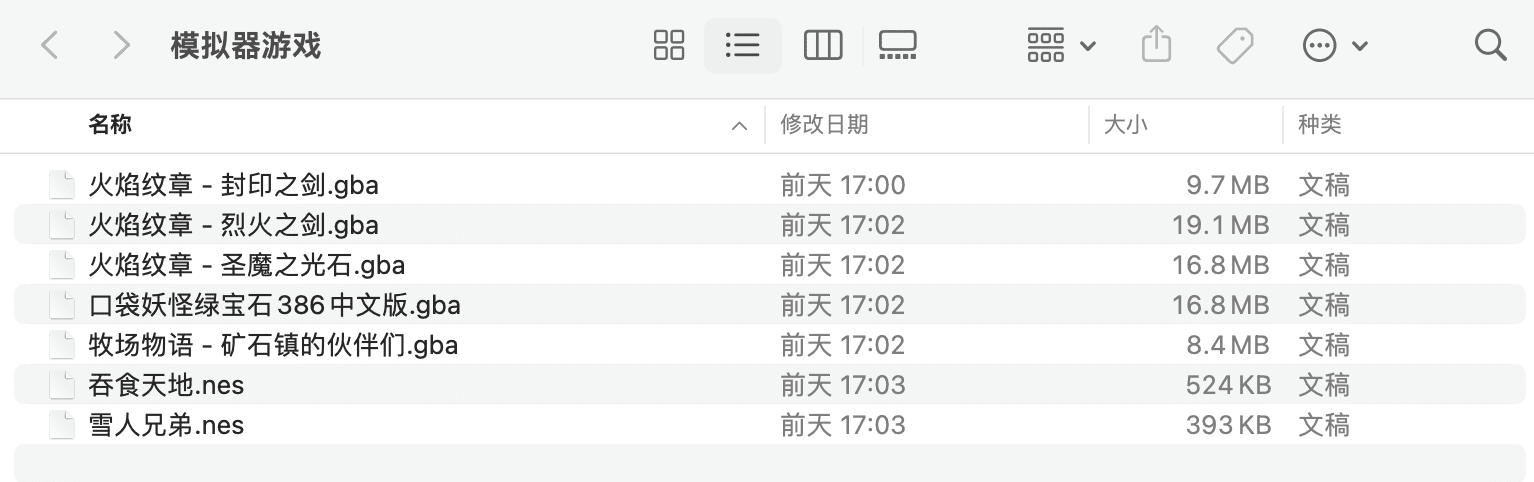
Task: Open the group-by options dropdown
Action: [1060, 45]
